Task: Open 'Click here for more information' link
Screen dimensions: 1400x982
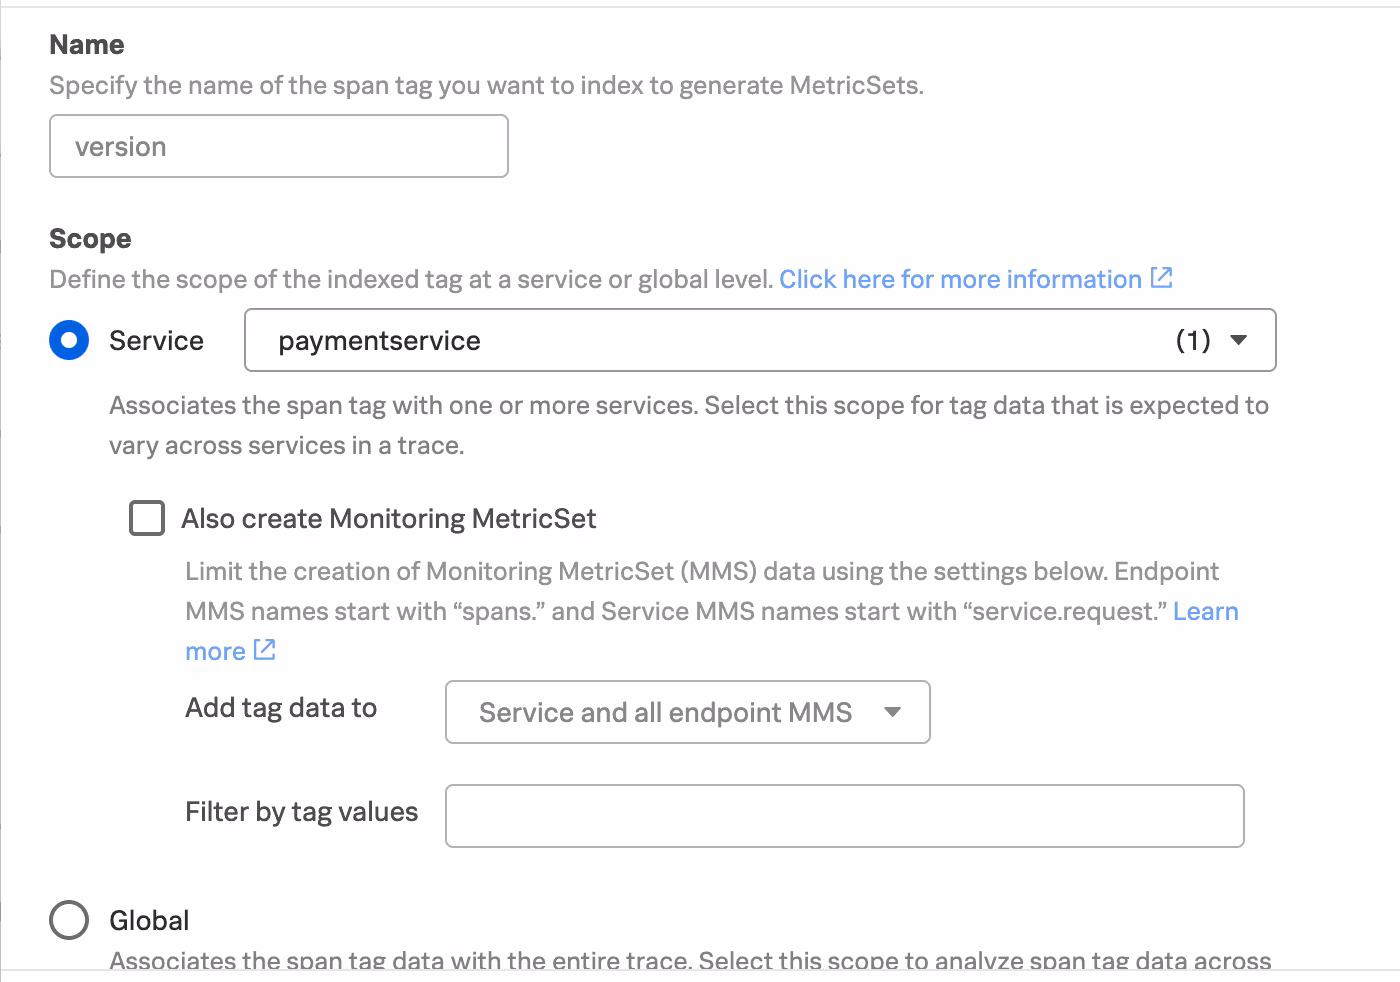Action: point(960,279)
